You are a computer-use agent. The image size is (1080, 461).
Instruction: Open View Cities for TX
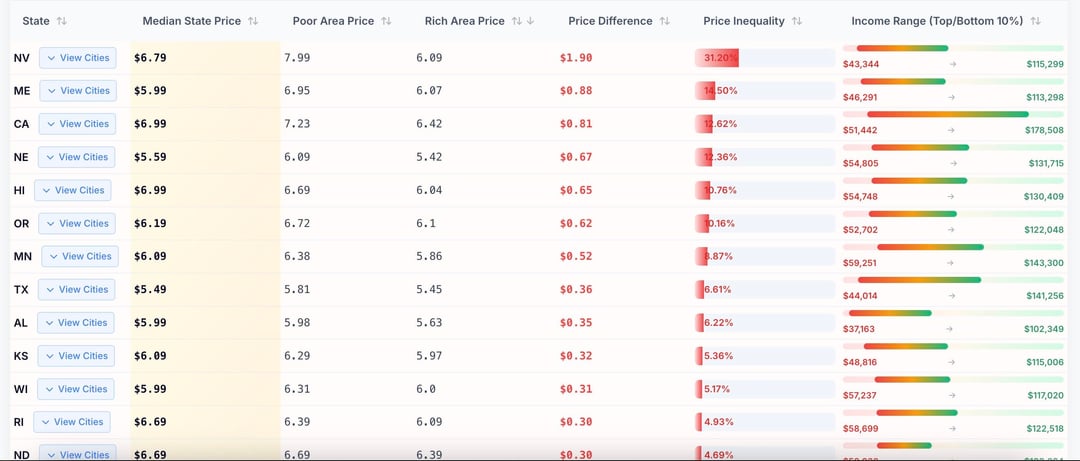coord(77,289)
